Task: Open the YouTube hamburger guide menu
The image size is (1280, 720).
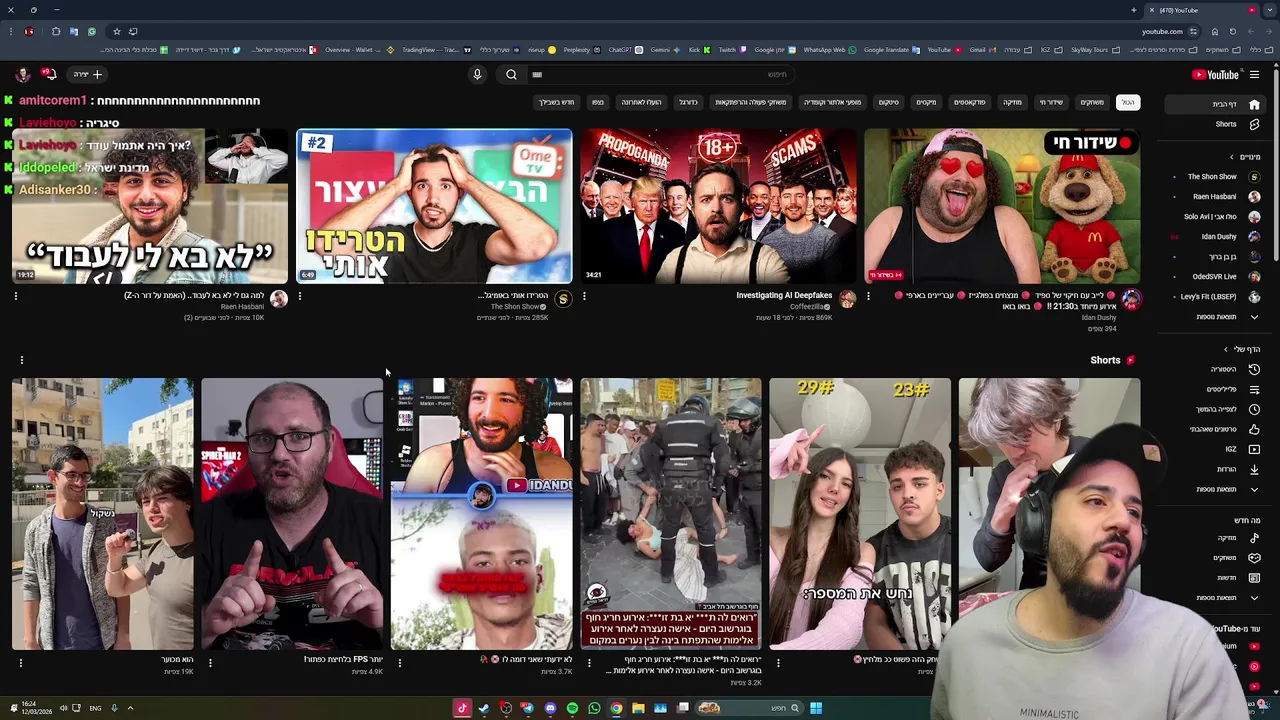Action: [x=1254, y=74]
